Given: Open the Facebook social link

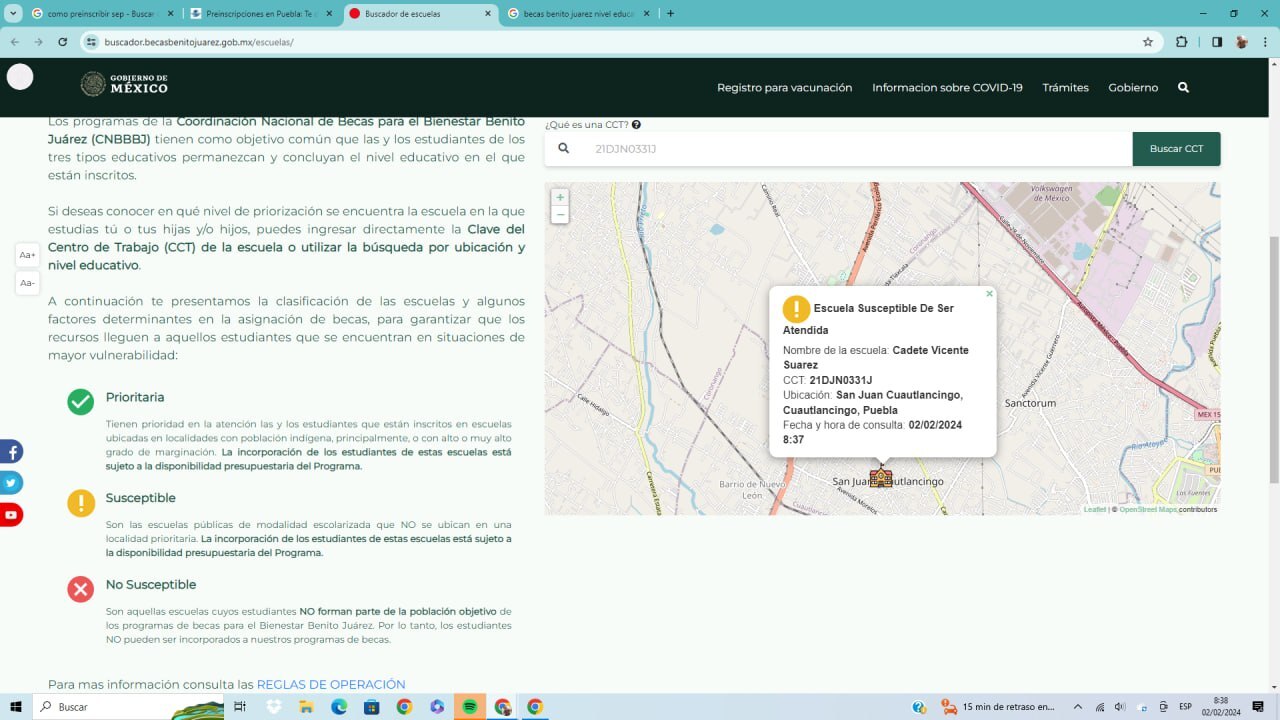Looking at the screenshot, I should (x=11, y=452).
